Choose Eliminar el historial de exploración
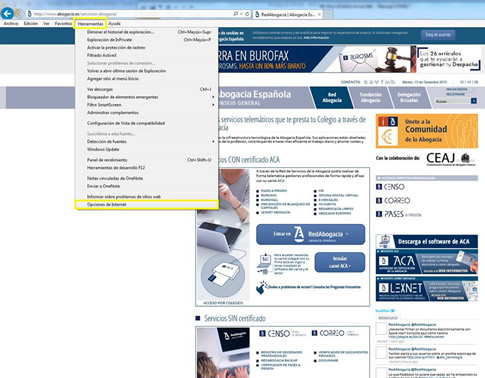485x378 pixels. pyautogui.click(x=147, y=32)
